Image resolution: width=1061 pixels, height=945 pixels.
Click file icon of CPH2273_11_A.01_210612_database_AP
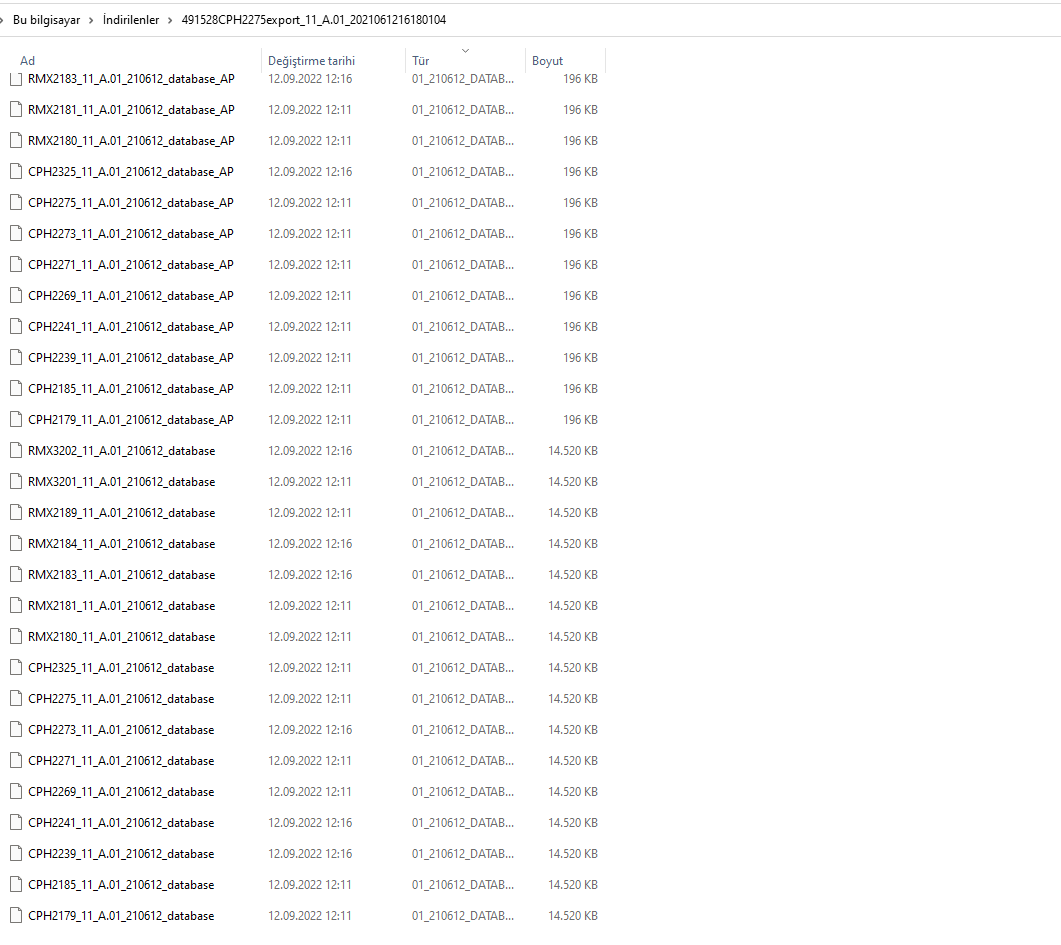coord(16,234)
